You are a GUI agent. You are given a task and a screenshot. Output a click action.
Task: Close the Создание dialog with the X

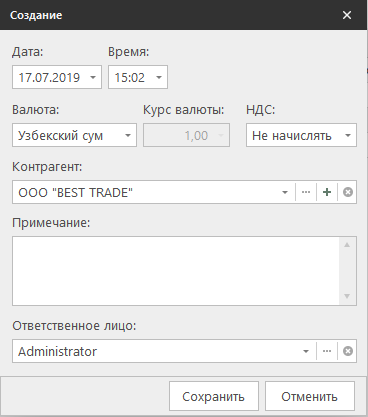coord(347,15)
